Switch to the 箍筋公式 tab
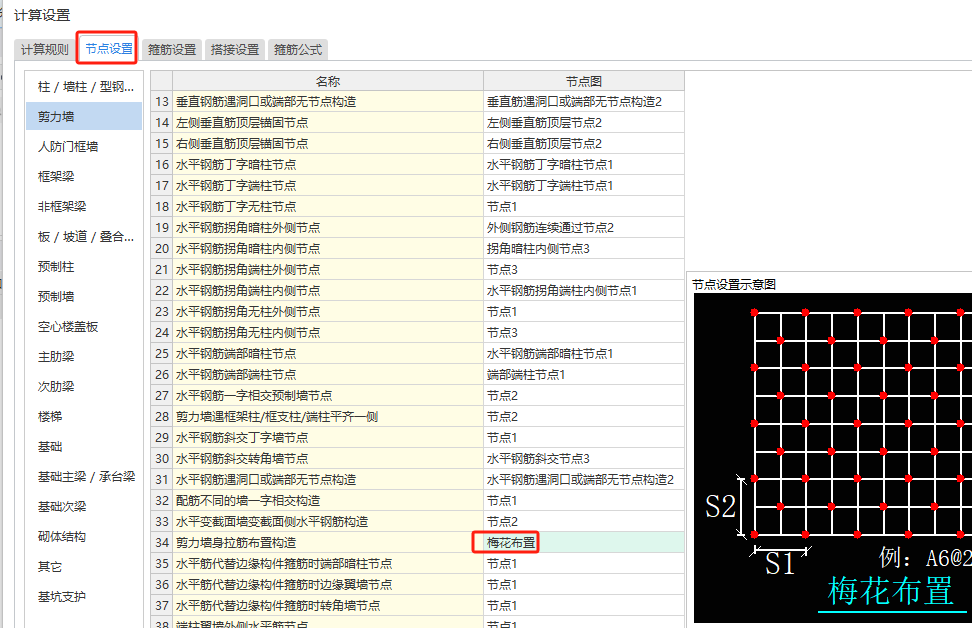Viewport: 972px width, 628px height. coord(298,50)
